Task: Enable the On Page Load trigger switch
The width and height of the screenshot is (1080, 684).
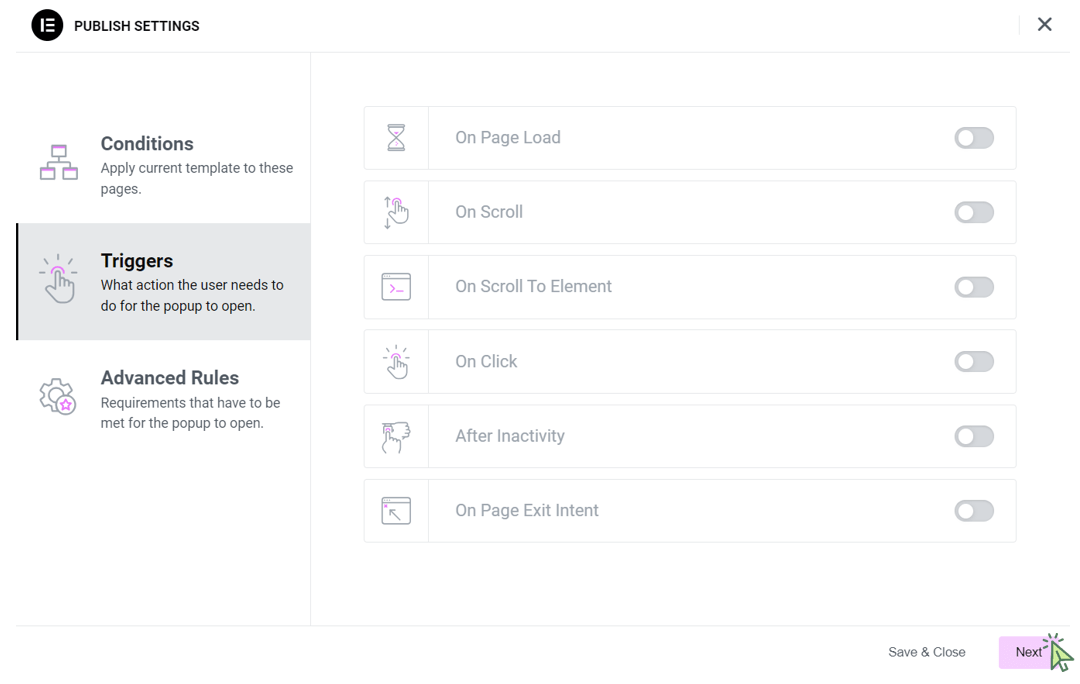Action: click(974, 138)
